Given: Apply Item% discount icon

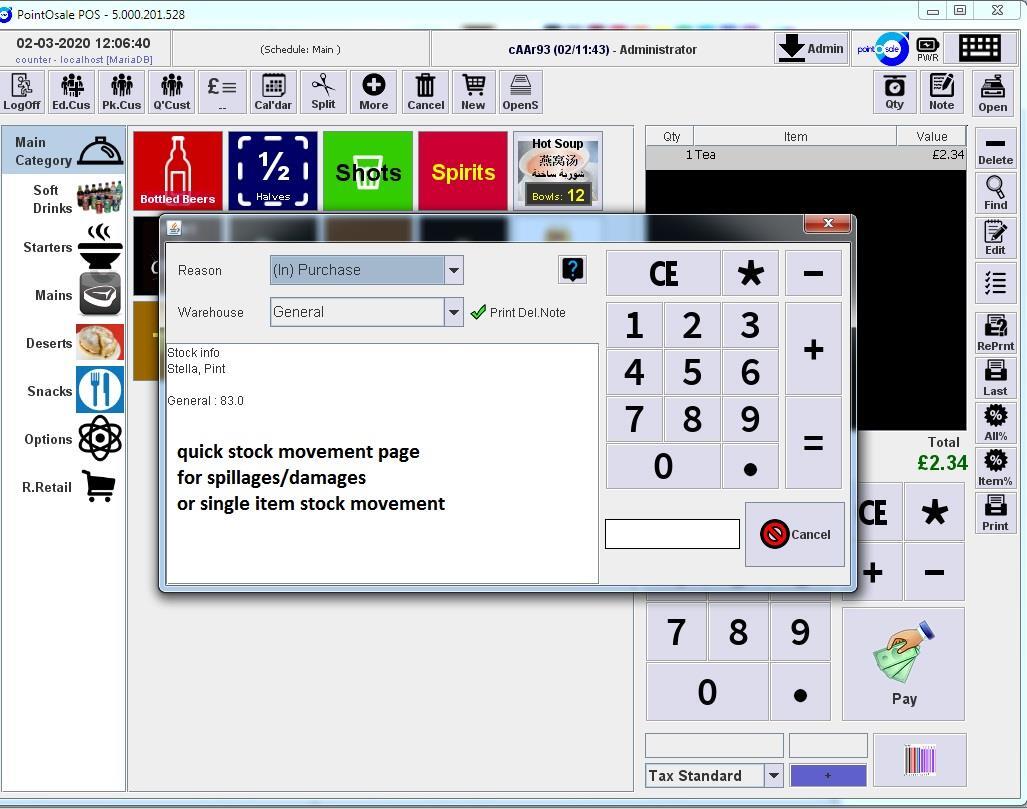Looking at the screenshot, I should (x=995, y=468).
